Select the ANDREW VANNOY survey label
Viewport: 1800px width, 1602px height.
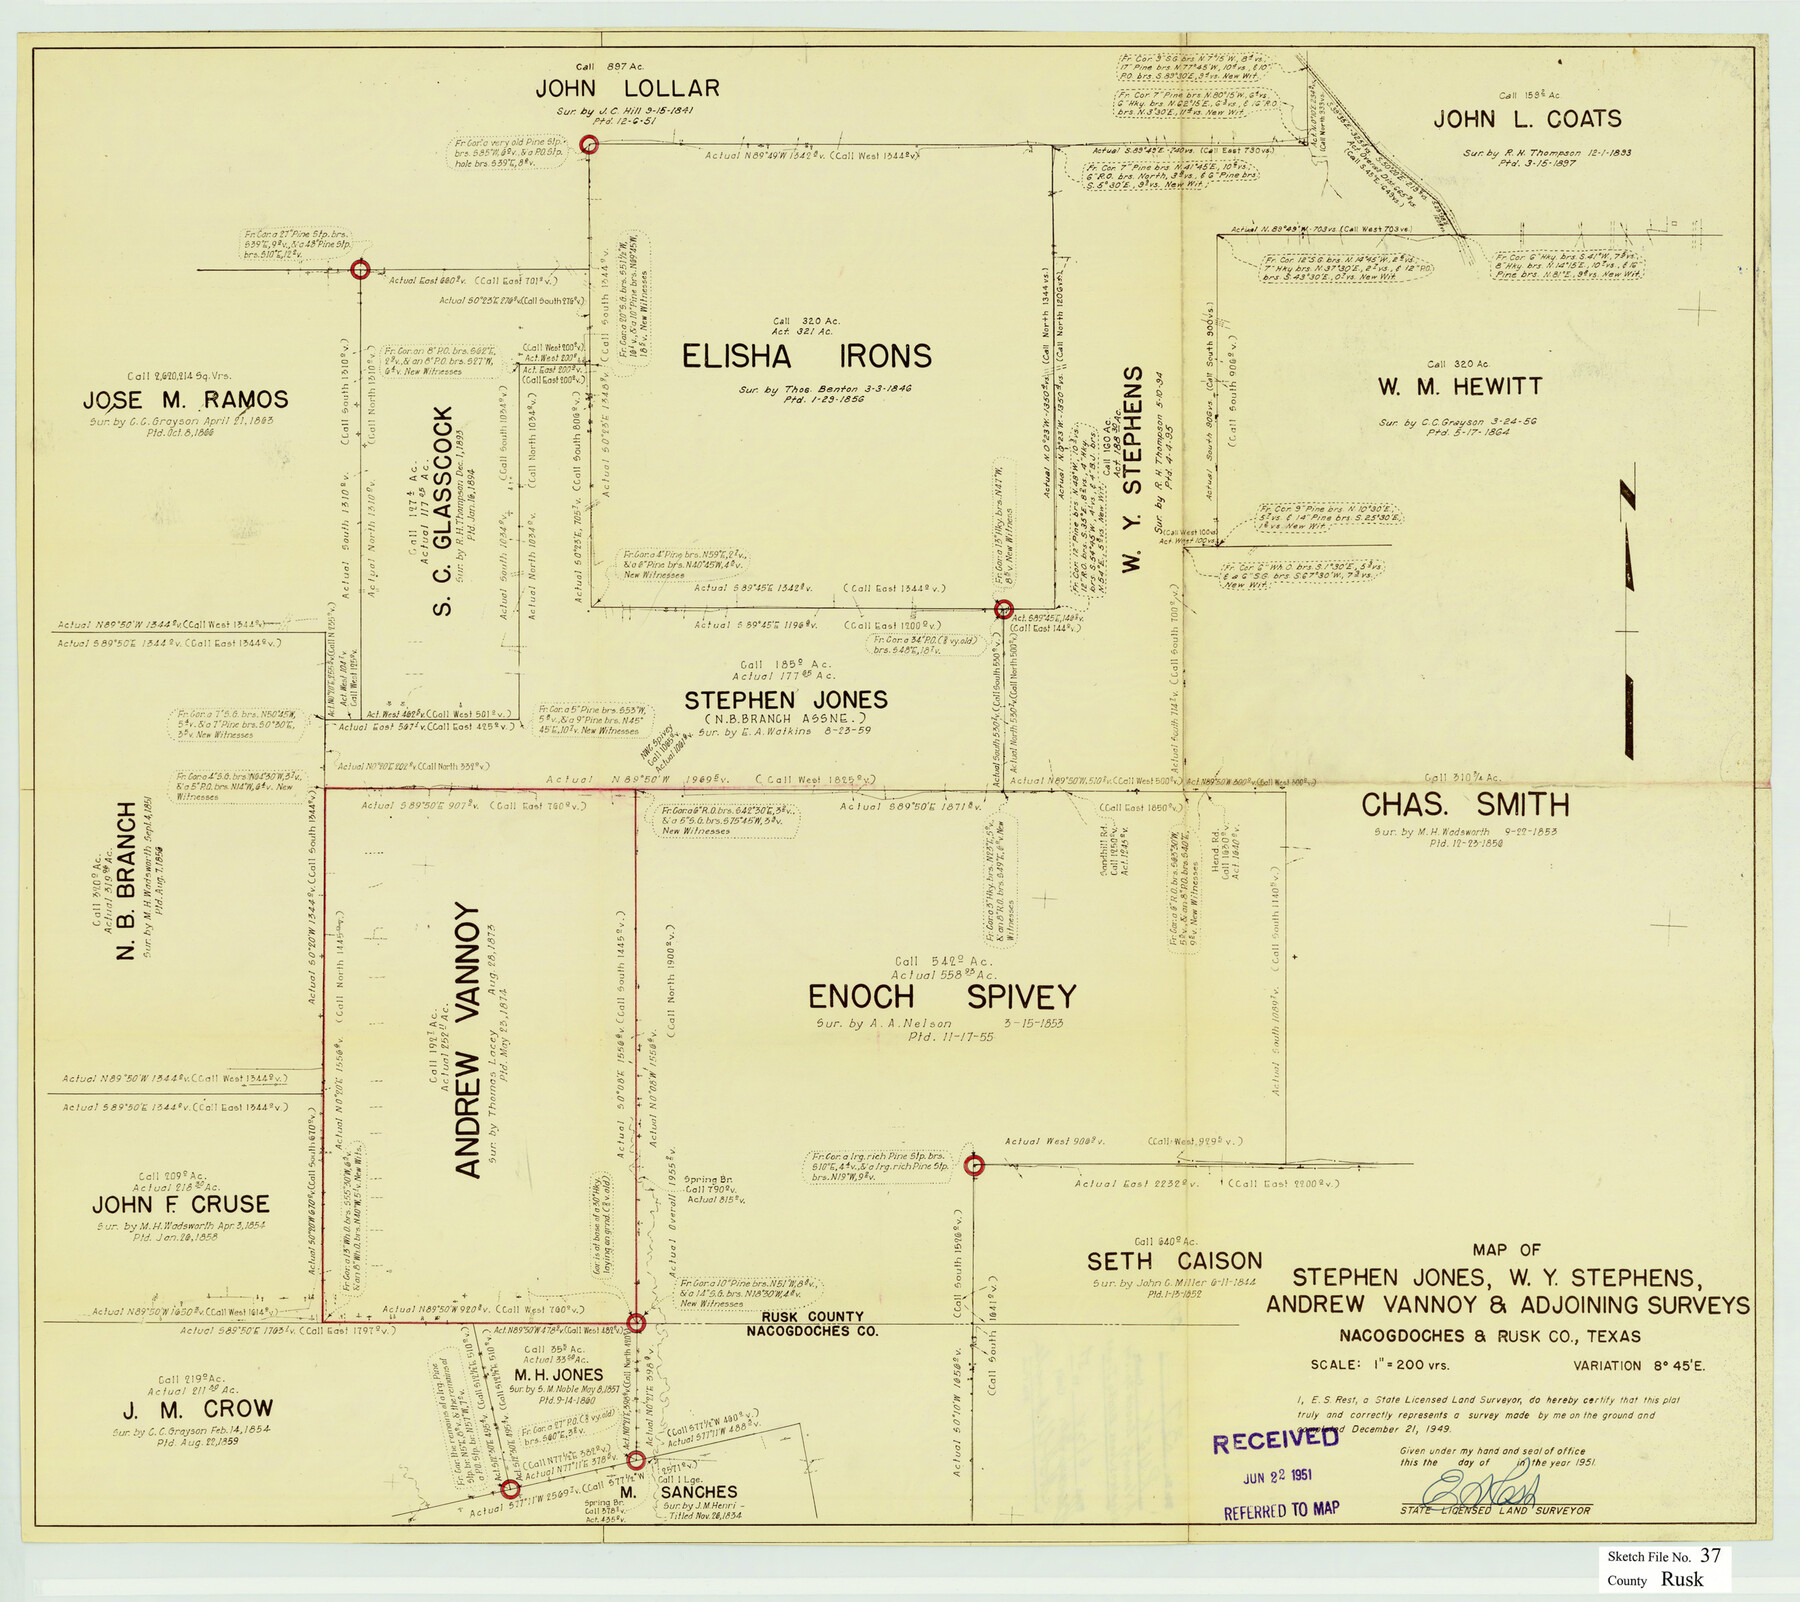pos(467,1040)
